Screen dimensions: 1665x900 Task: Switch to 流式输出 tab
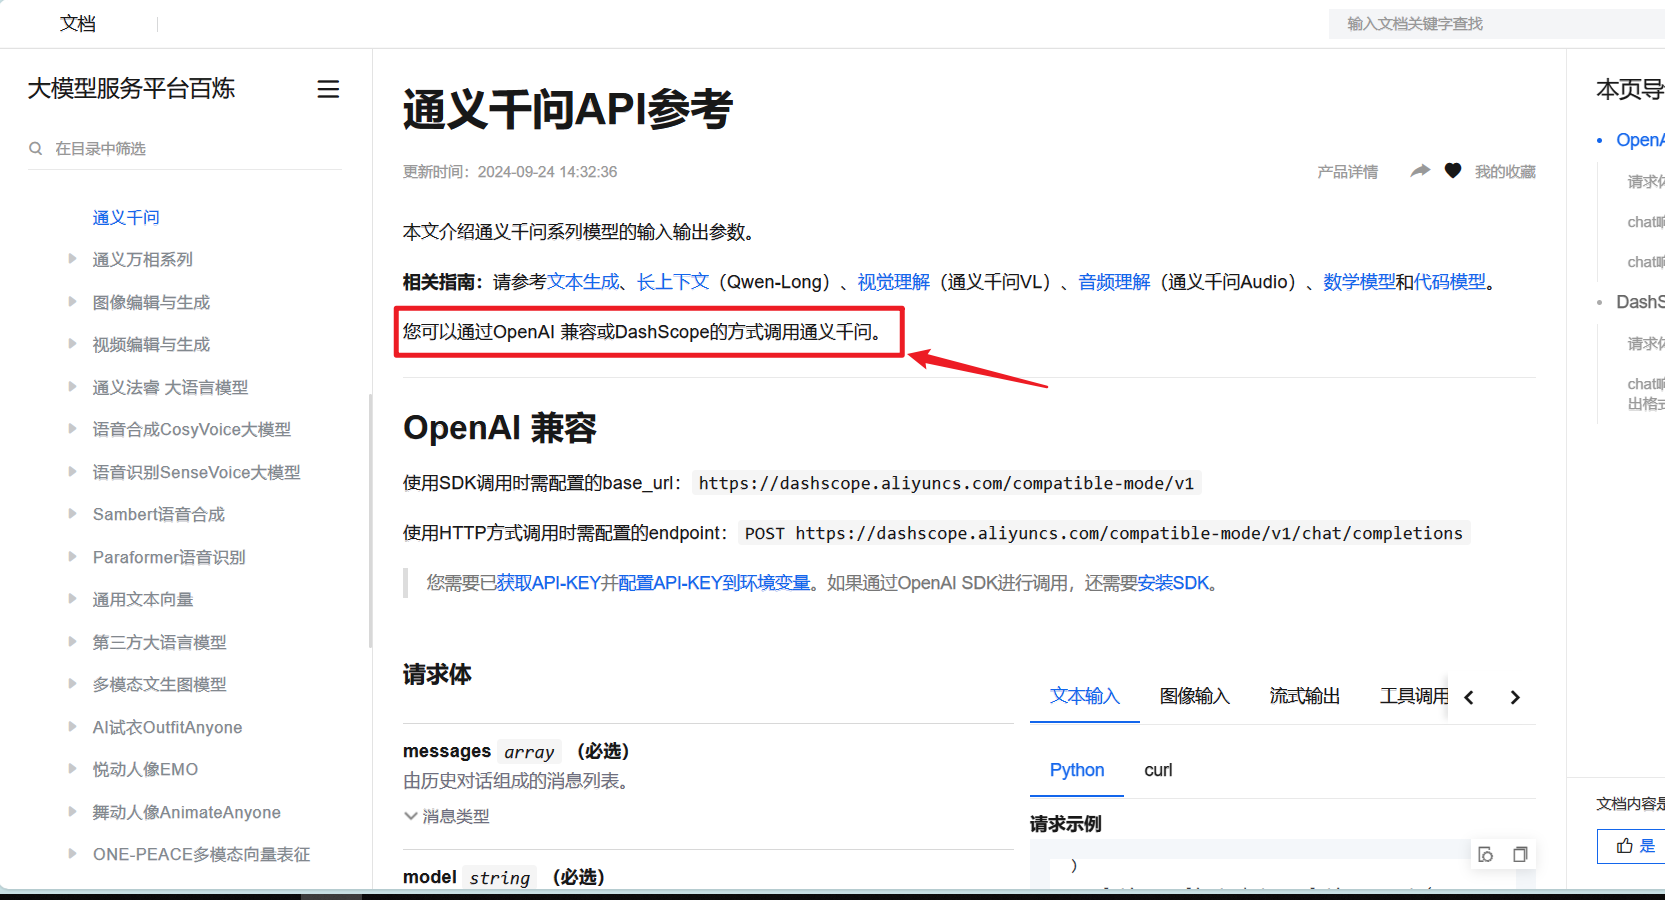click(1305, 696)
